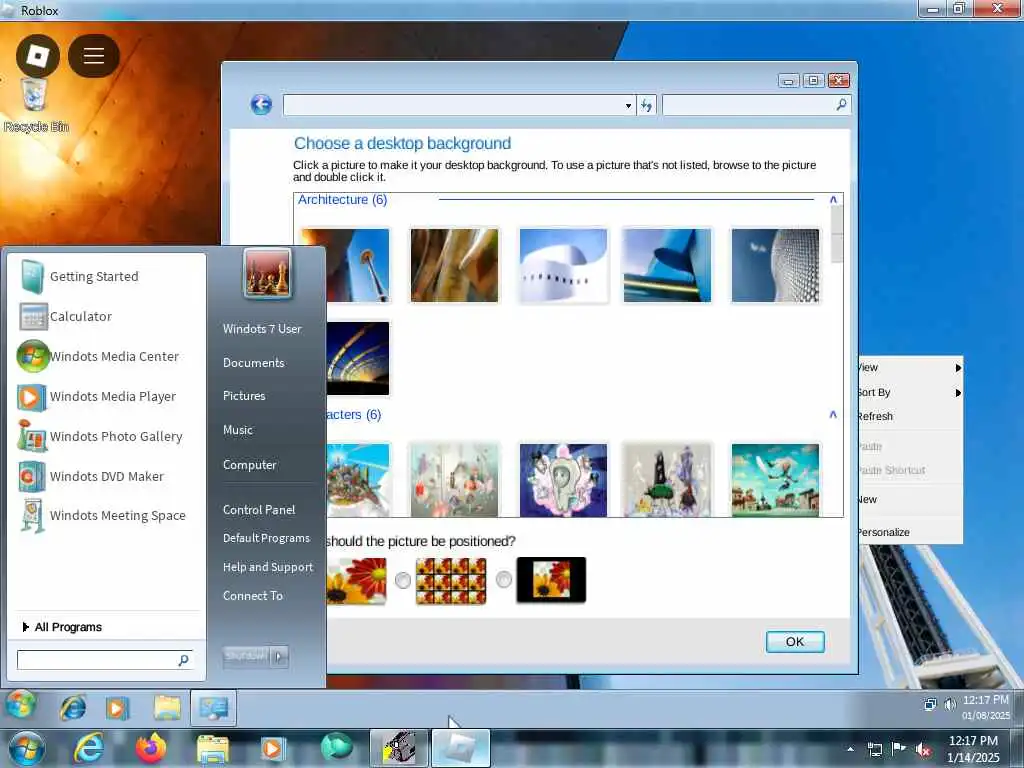This screenshot has height=768, width=1024.
Task: Select the night light arcs wallpaper
Action: tap(357, 359)
